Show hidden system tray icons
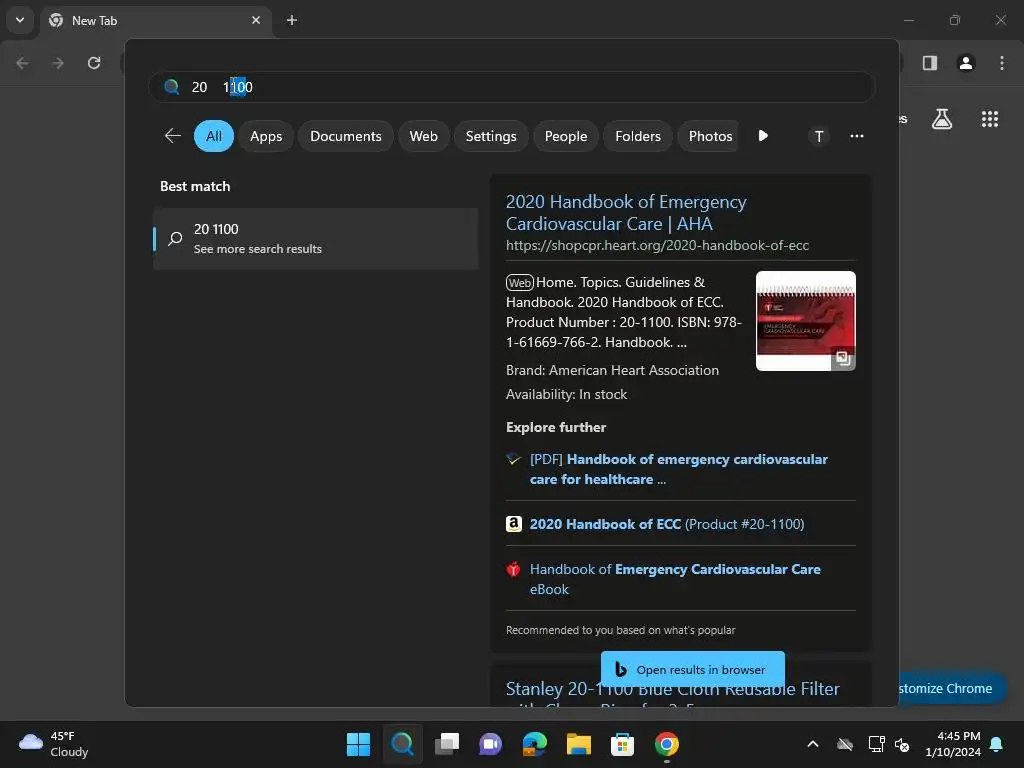The width and height of the screenshot is (1024, 768). point(813,744)
